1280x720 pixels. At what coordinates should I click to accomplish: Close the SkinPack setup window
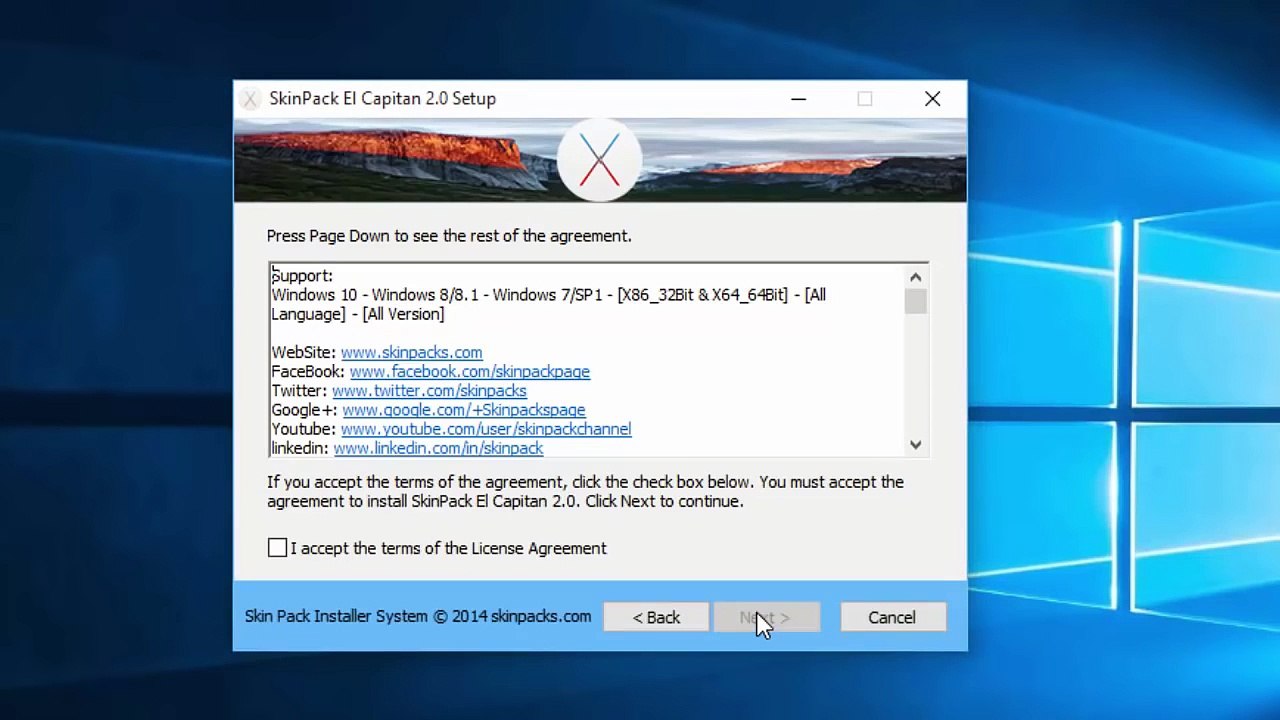click(x=932, y=99)
